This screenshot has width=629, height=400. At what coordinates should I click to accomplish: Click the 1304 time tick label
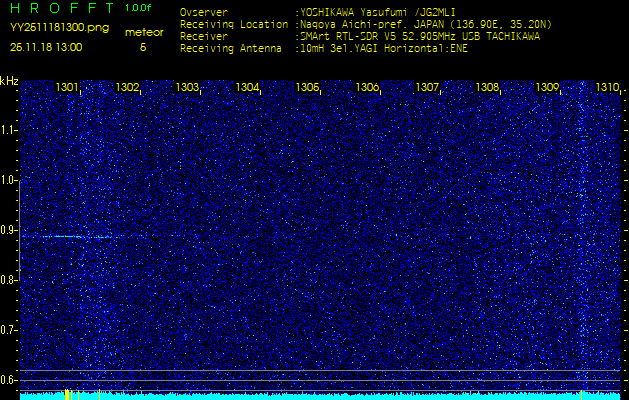[247, 88]
